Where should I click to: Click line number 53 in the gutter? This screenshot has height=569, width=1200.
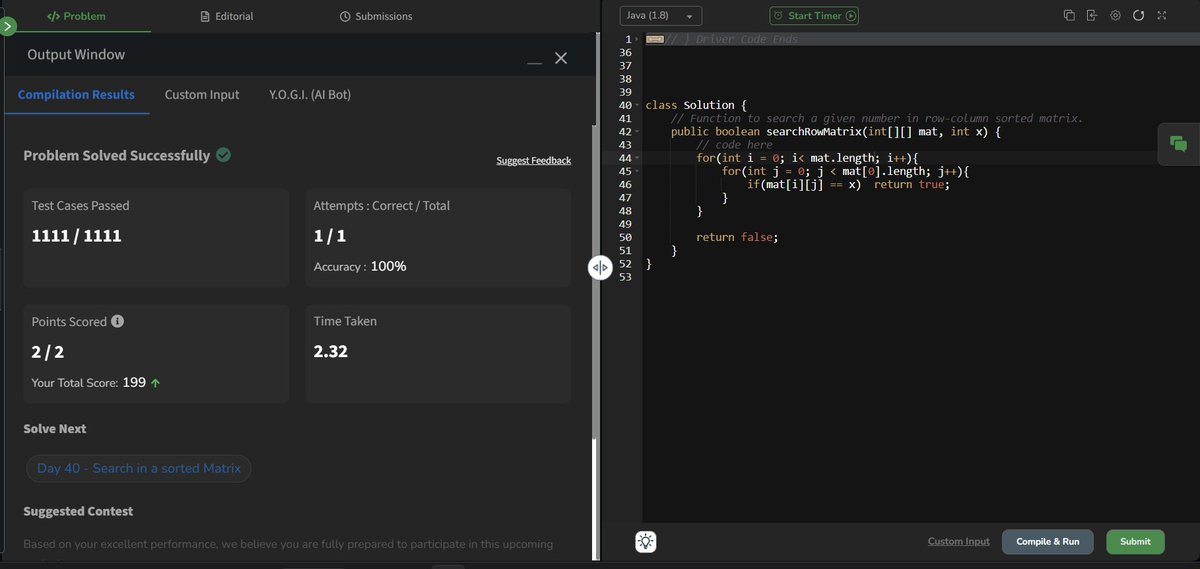pos(626,277)
